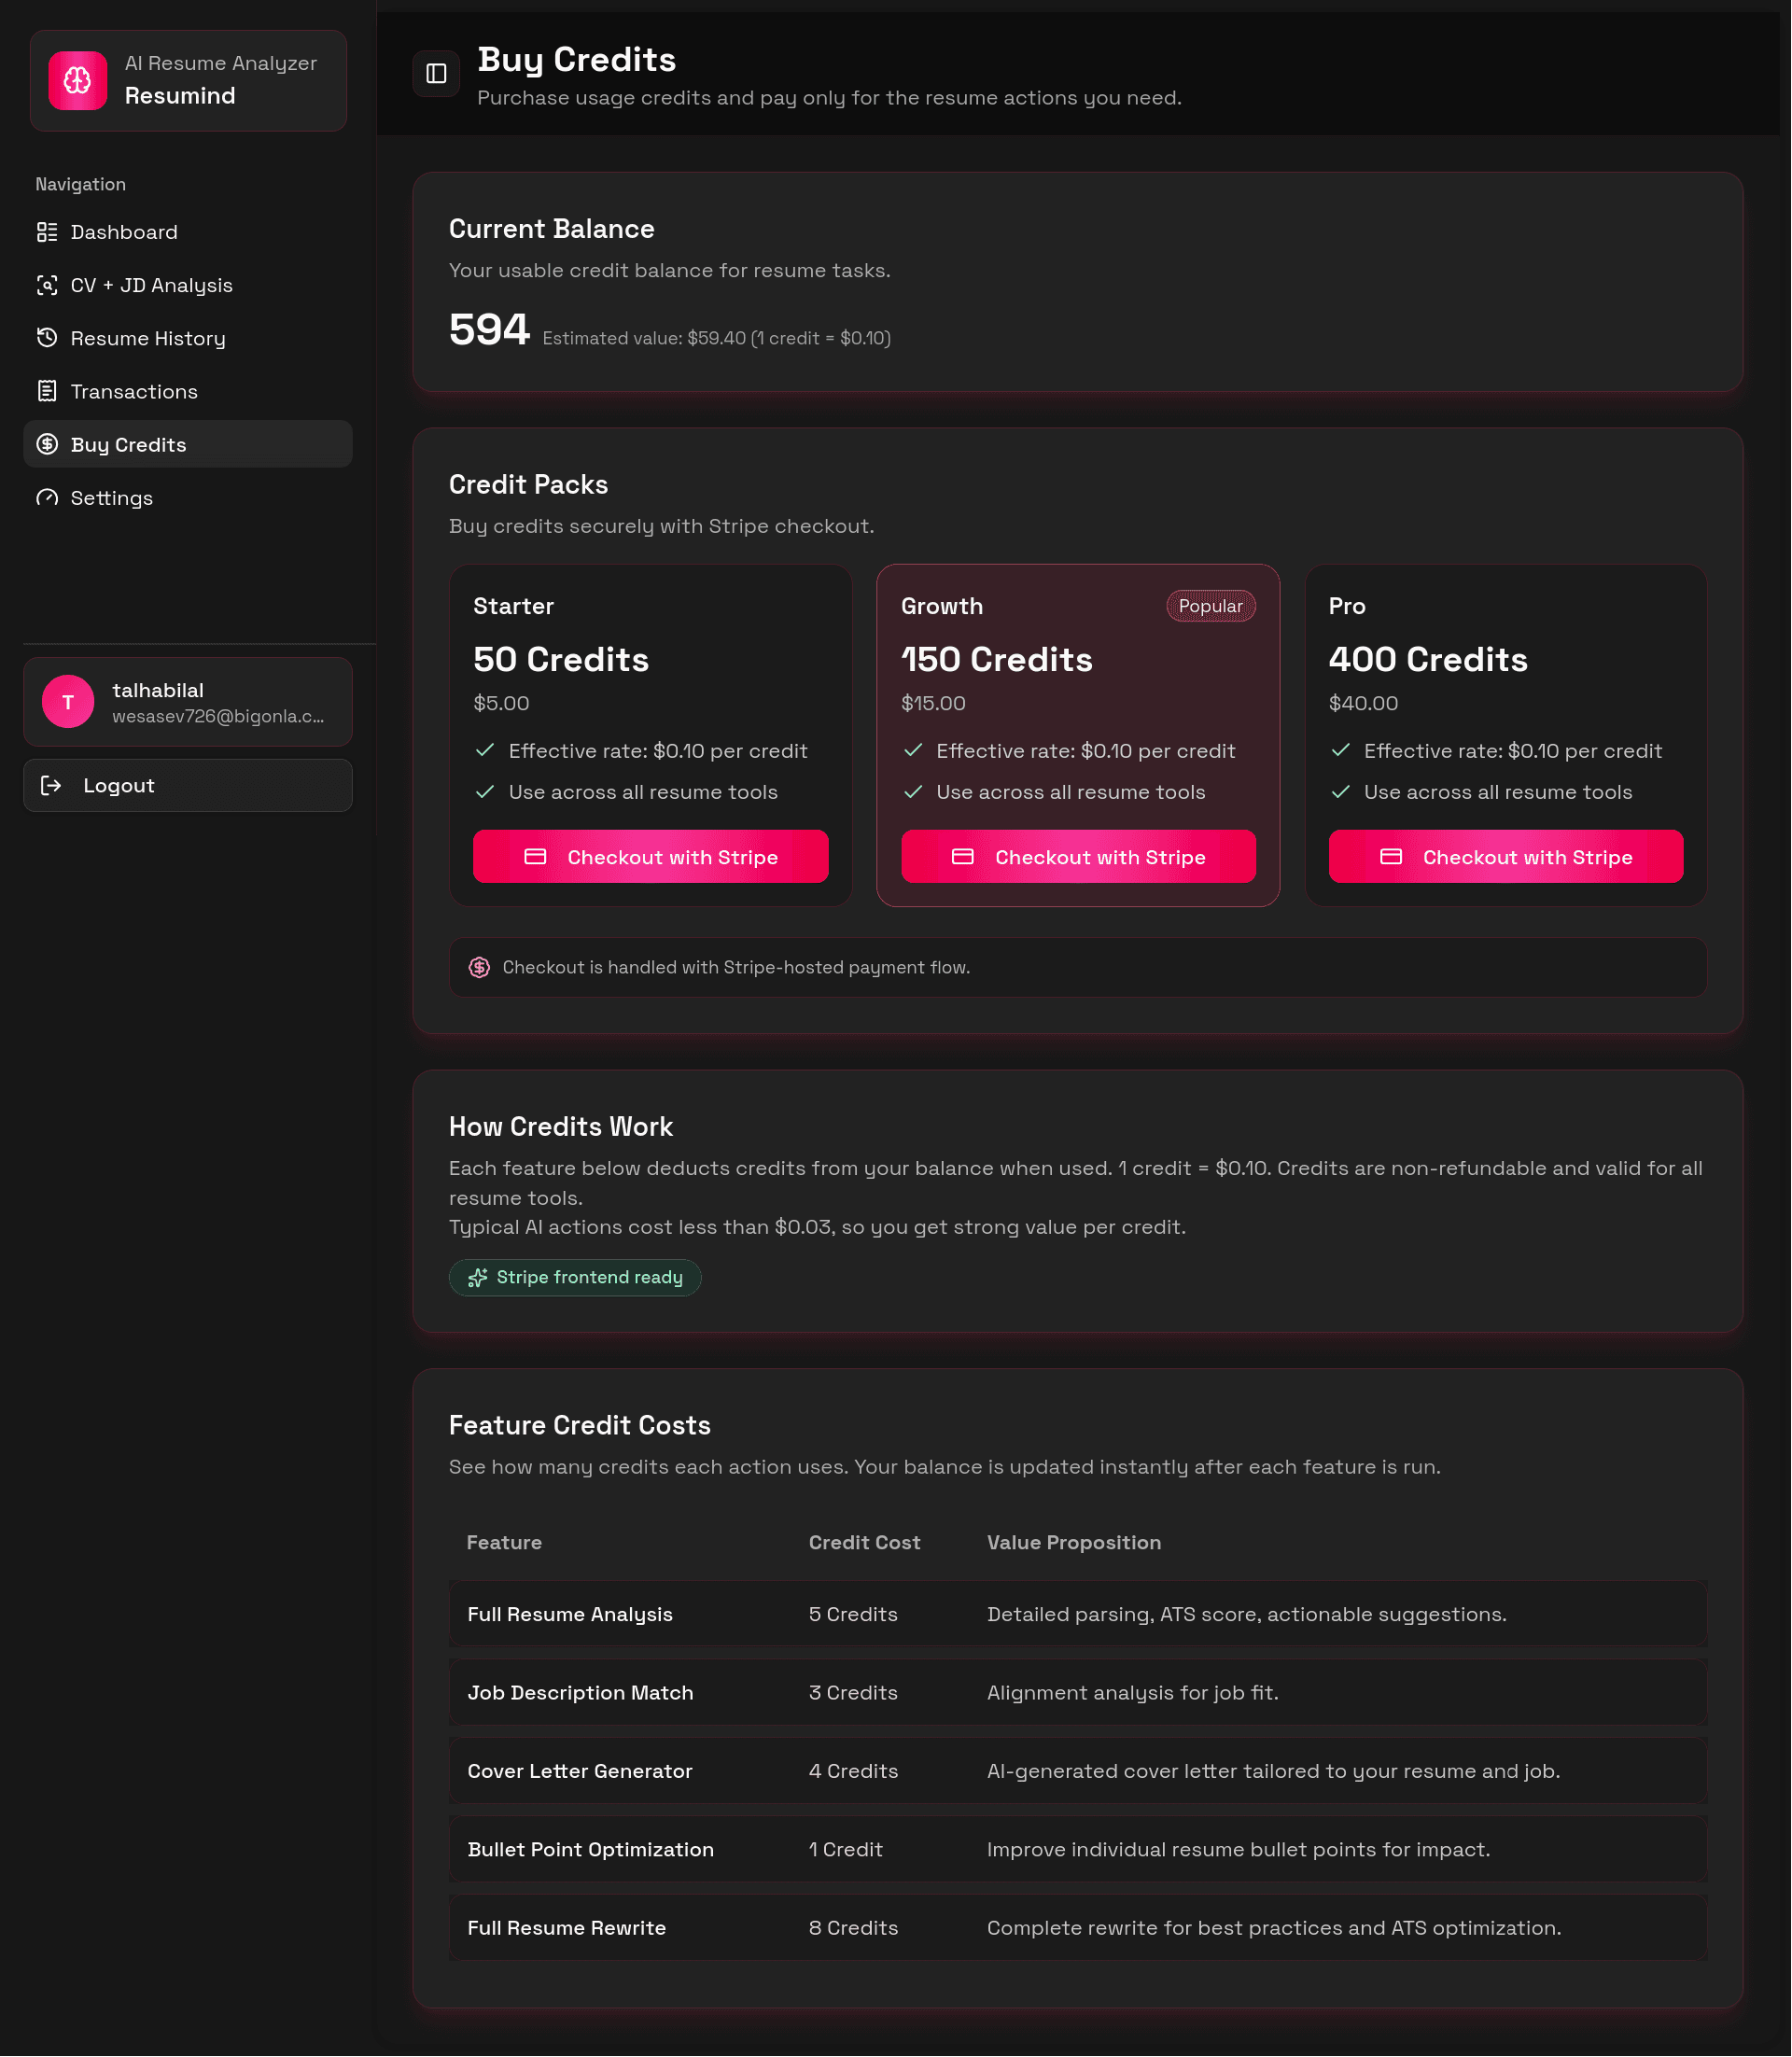Go to CV + JD Analysis

(x=188, y=285)
